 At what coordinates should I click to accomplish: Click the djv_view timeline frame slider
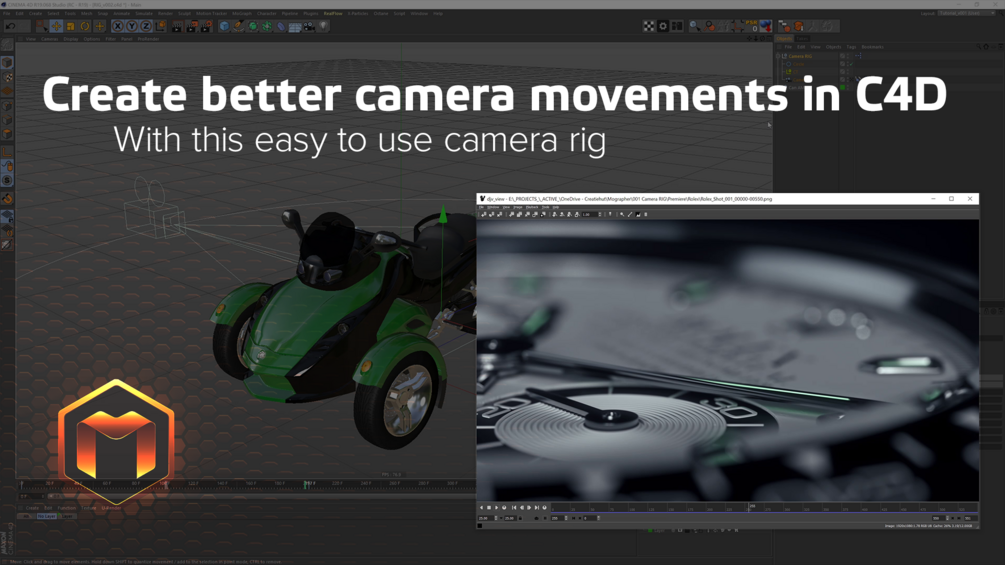pos(765,507)
